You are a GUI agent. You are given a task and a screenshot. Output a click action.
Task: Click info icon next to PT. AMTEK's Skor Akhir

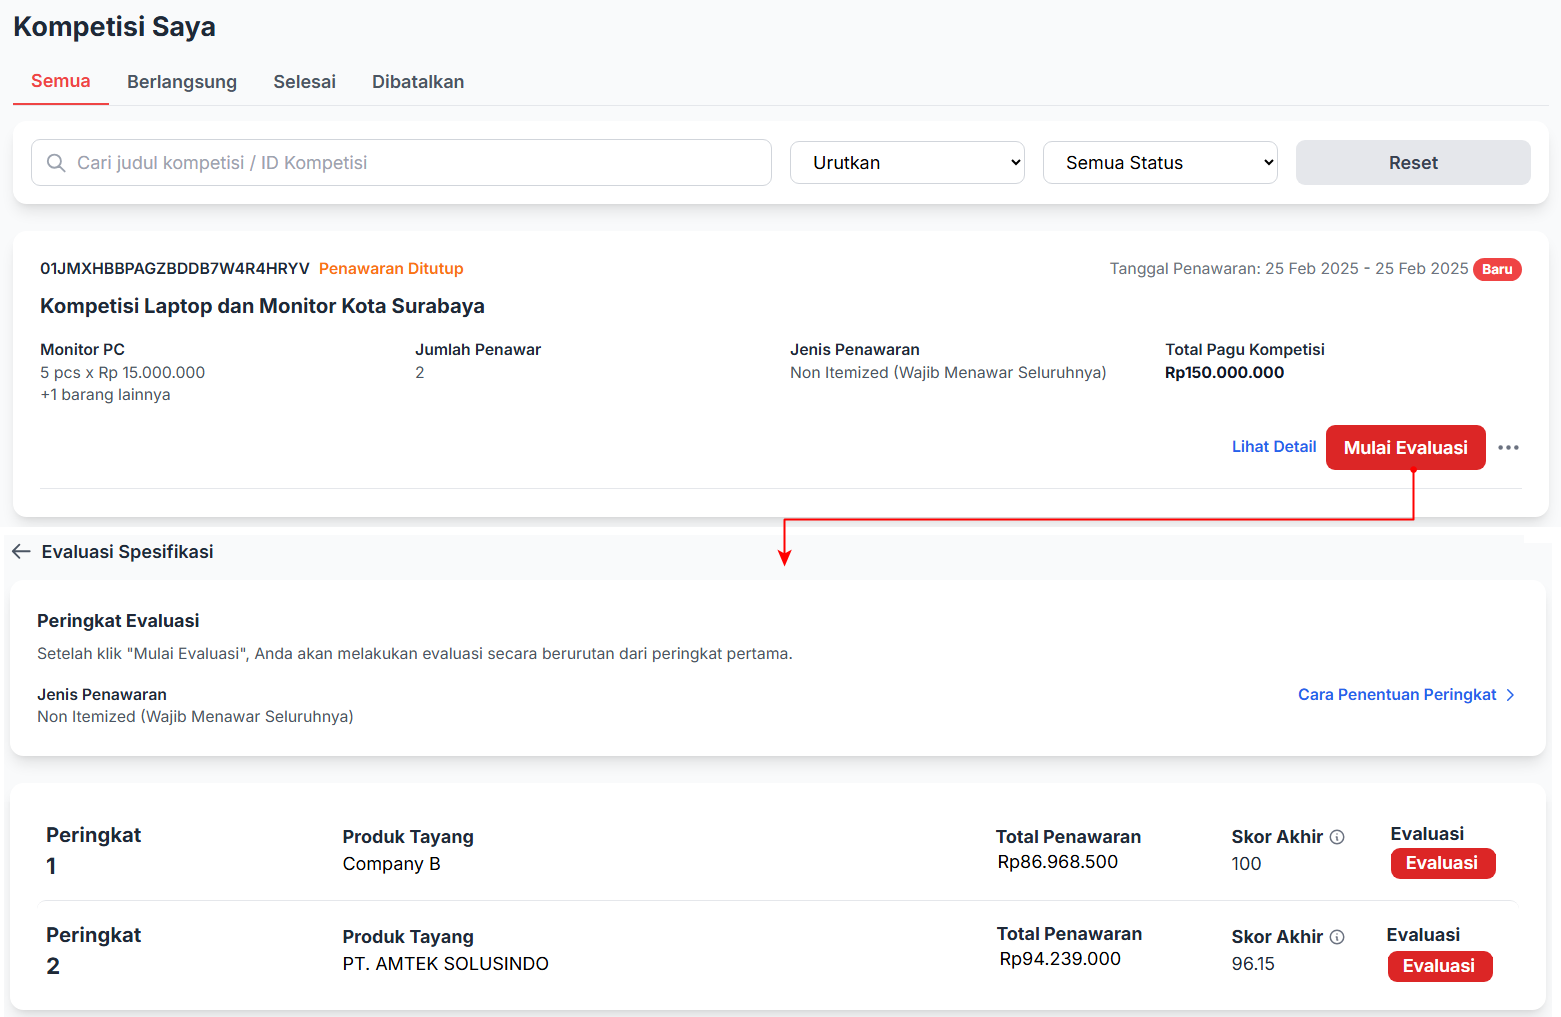[x=1337, y=937]
